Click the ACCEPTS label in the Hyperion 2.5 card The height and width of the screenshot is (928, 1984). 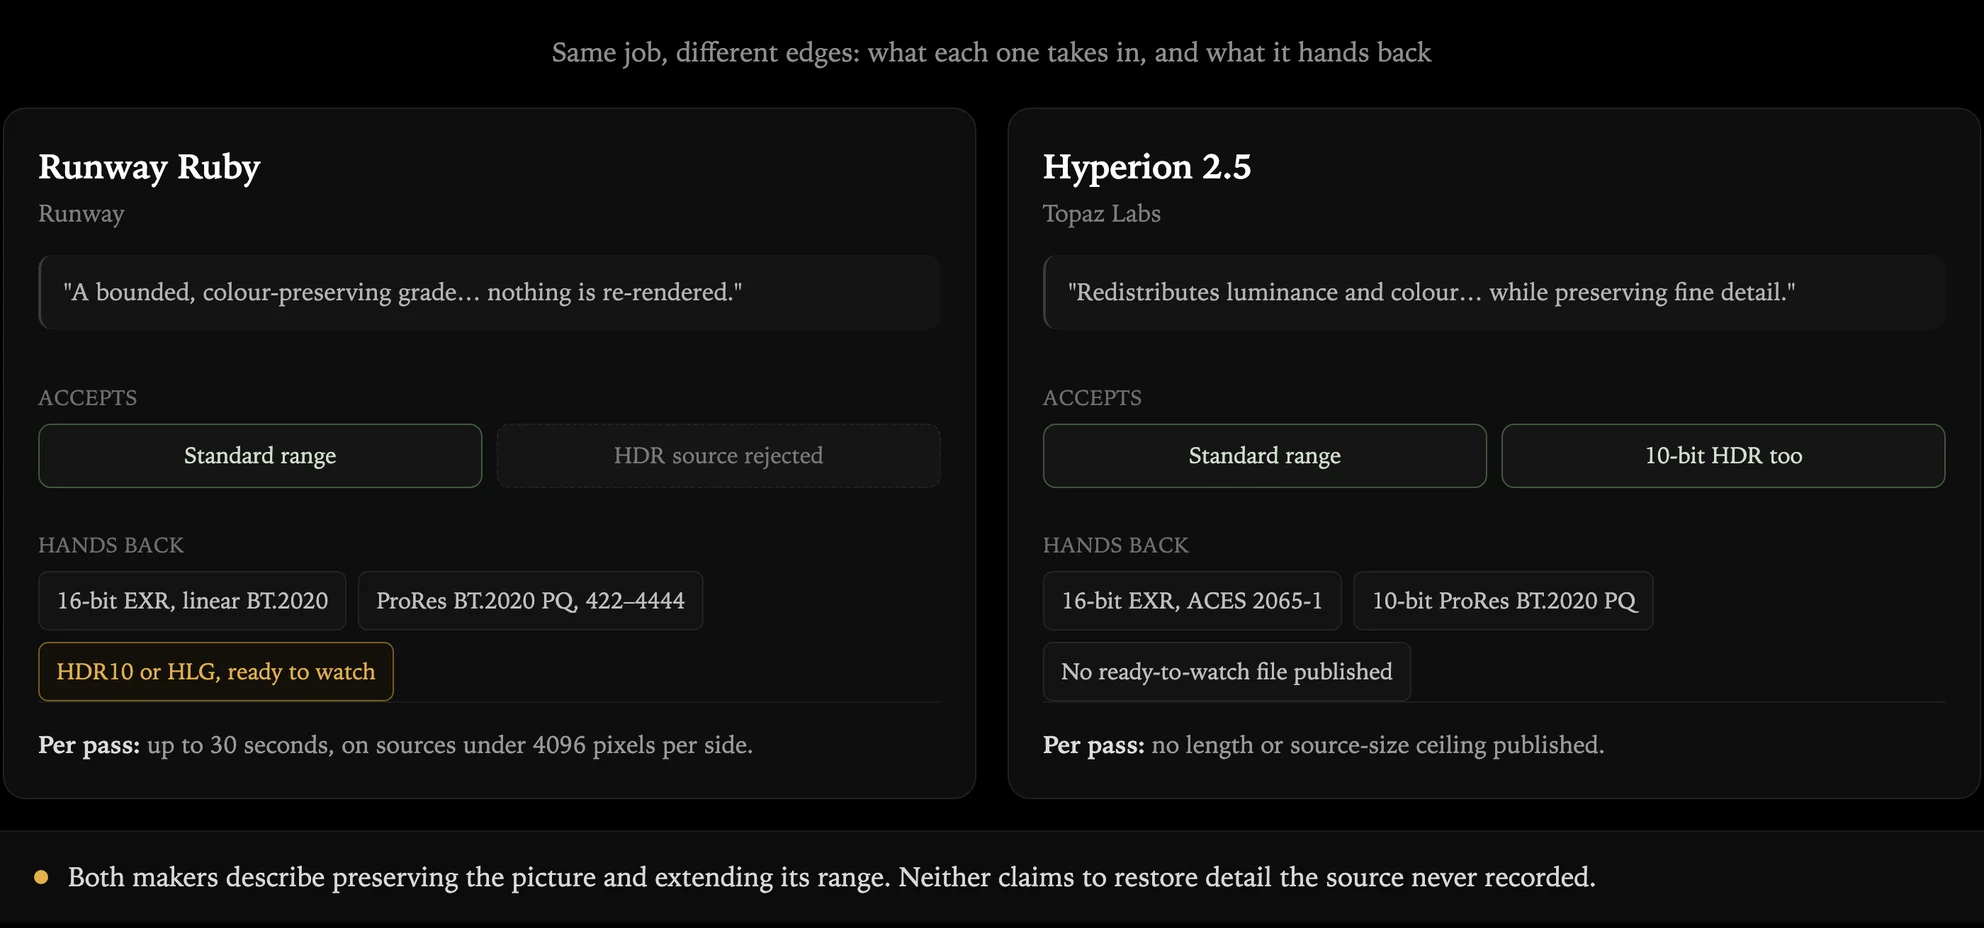click(1092, 398)
